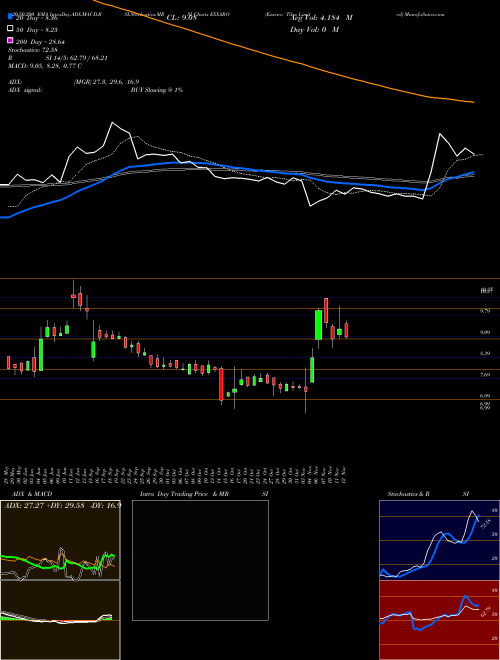Open the empty Intra Day Trading Price panel

(x=200, y=560)
